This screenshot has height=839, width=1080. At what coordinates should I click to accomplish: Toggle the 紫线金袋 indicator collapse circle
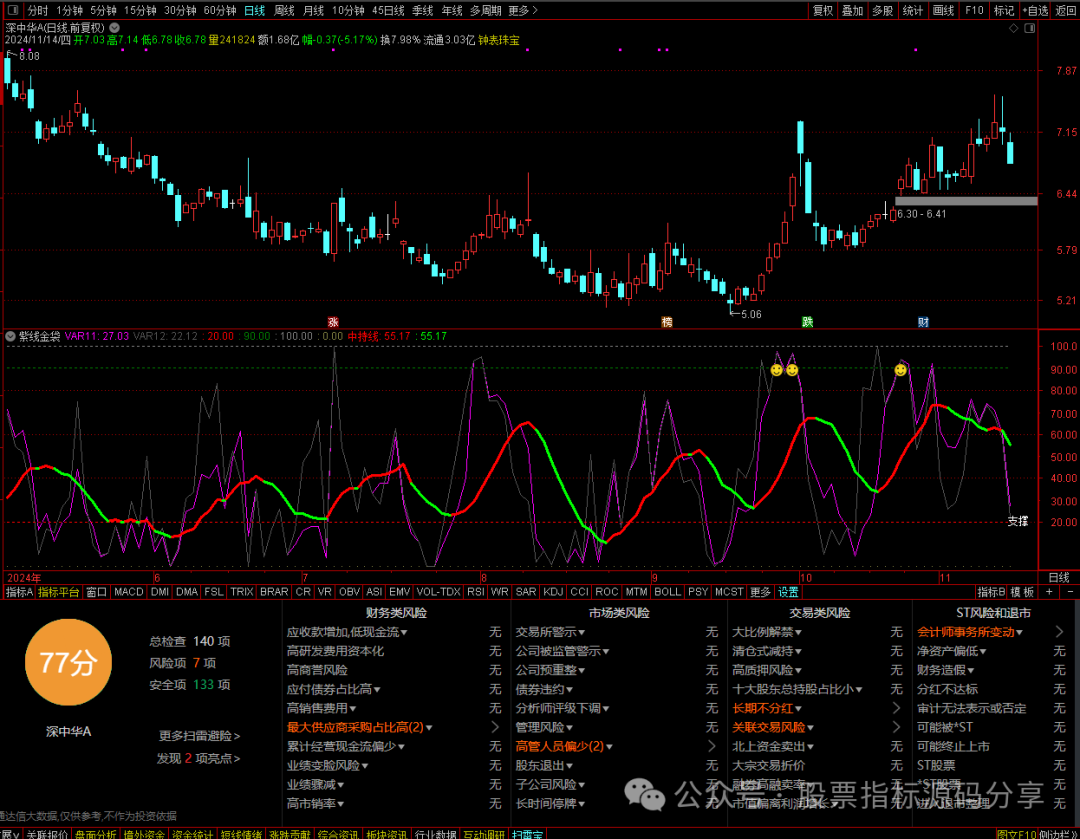click(10, 337)
